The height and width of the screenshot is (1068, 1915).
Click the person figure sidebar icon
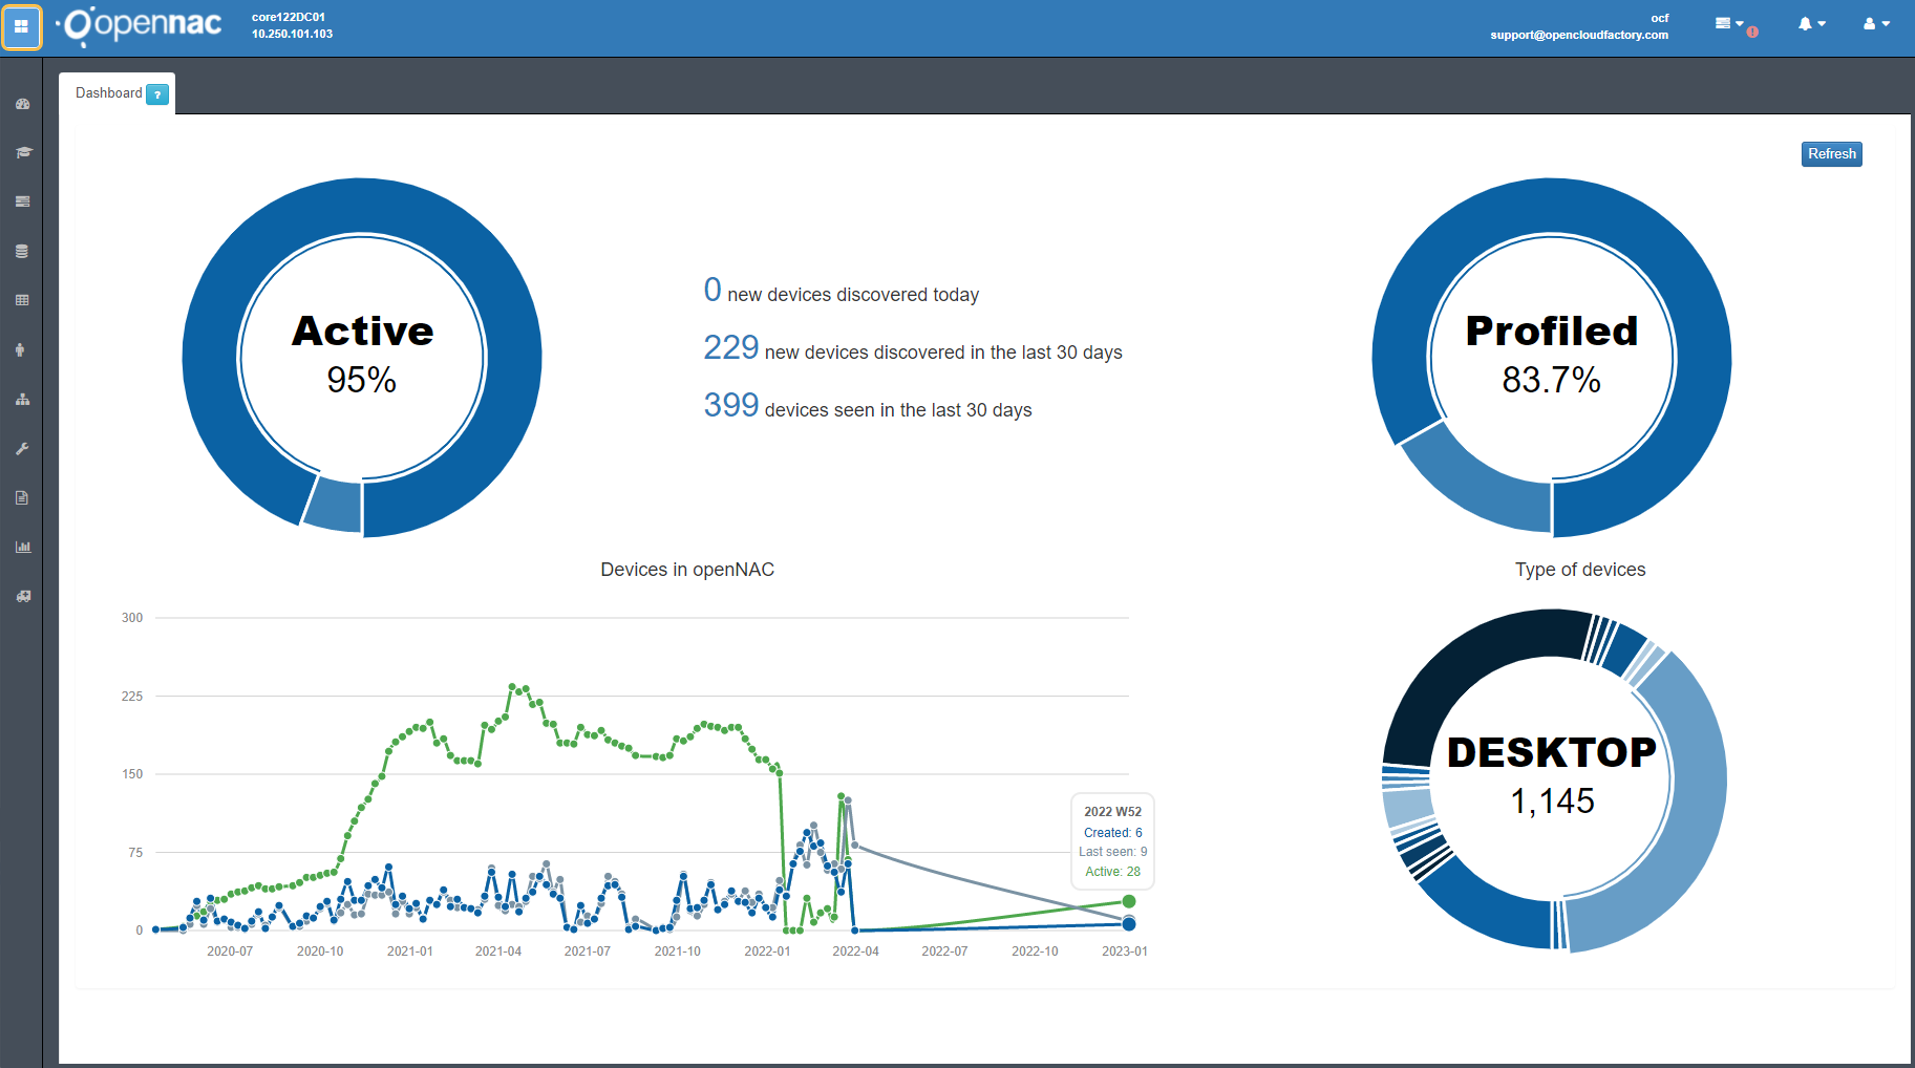tap(21, 350)
